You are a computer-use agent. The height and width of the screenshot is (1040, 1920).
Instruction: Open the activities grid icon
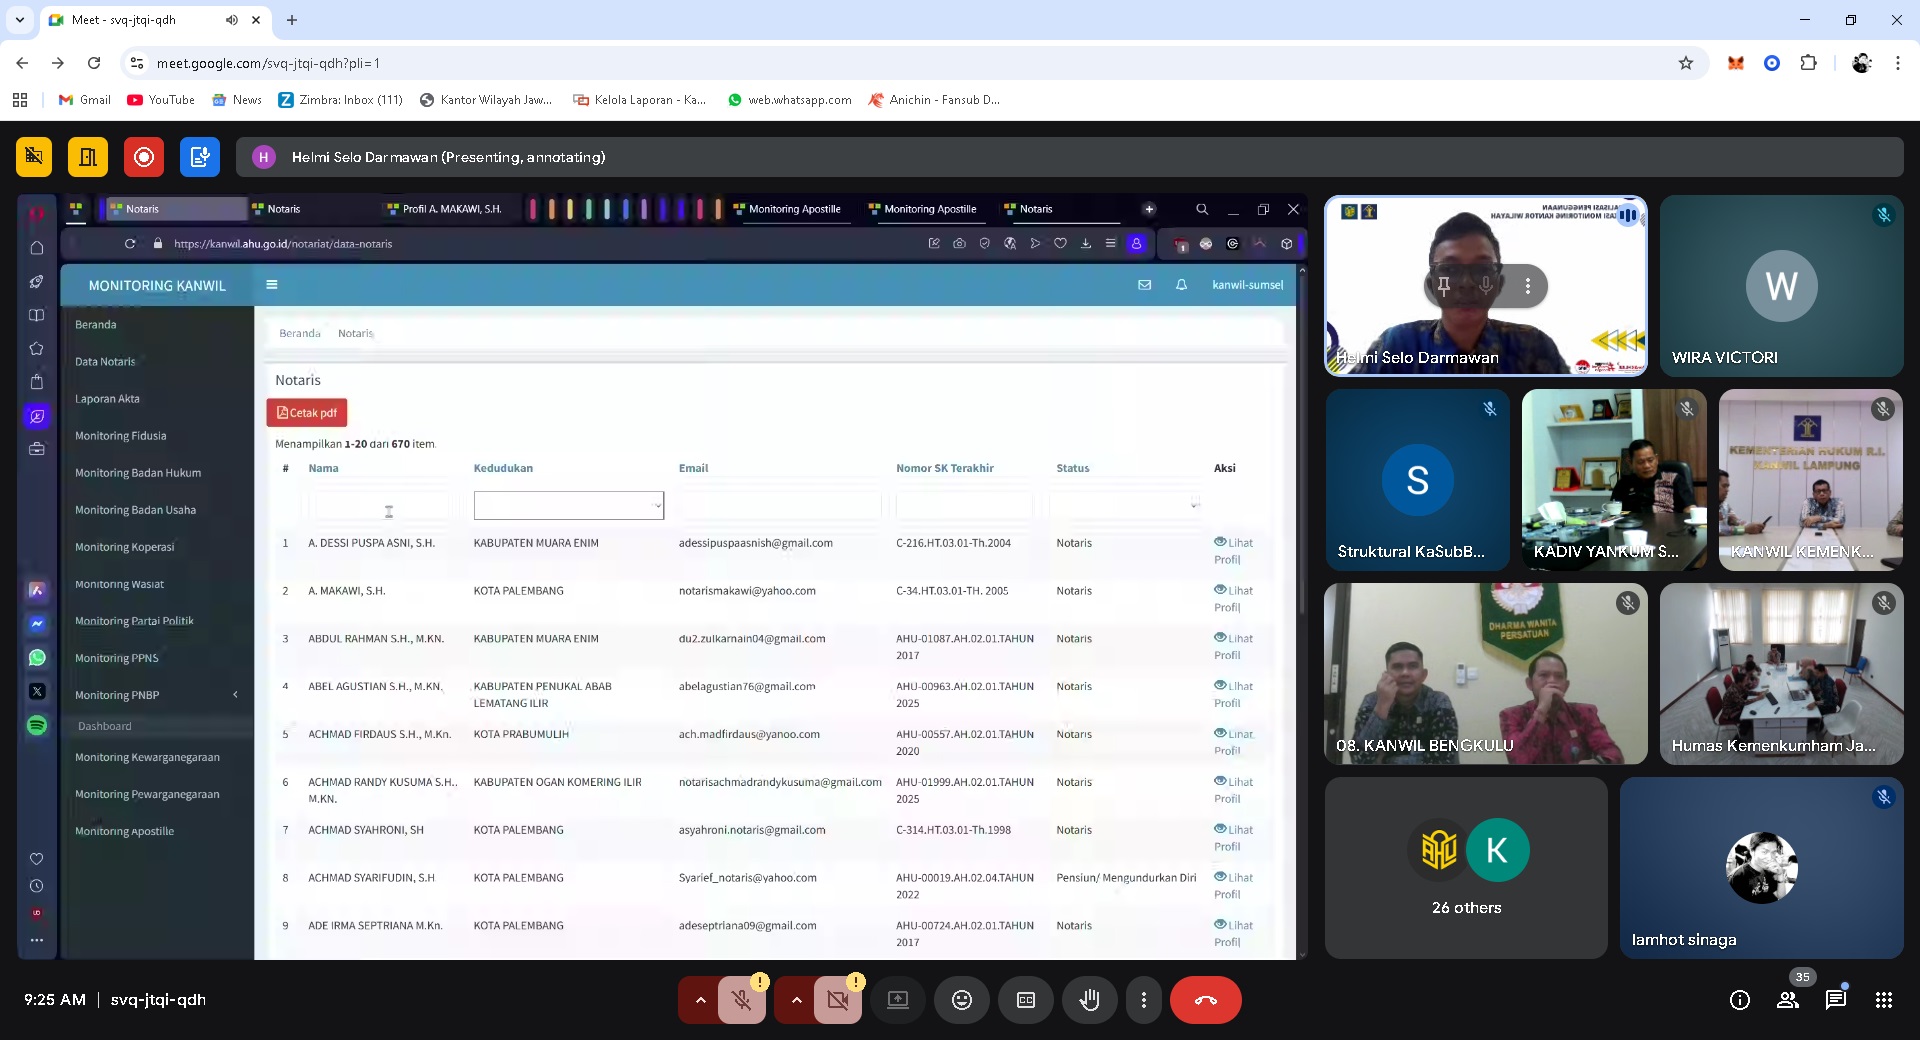click(x=1883, y=1000)
